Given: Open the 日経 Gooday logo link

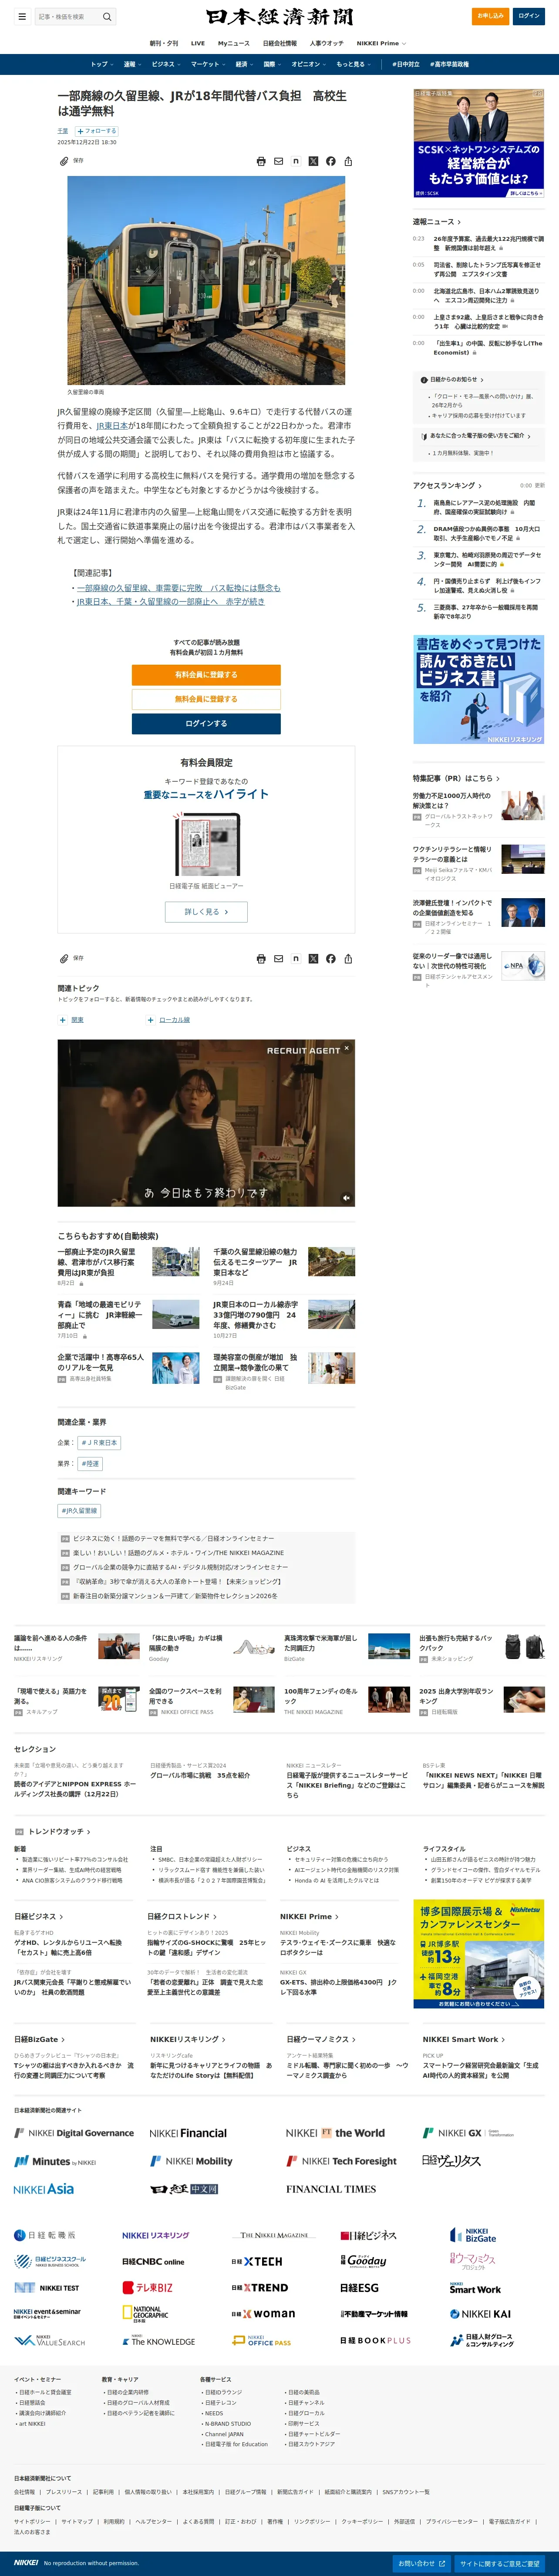Looking at the screenshot, I should tap(364, 2260).
